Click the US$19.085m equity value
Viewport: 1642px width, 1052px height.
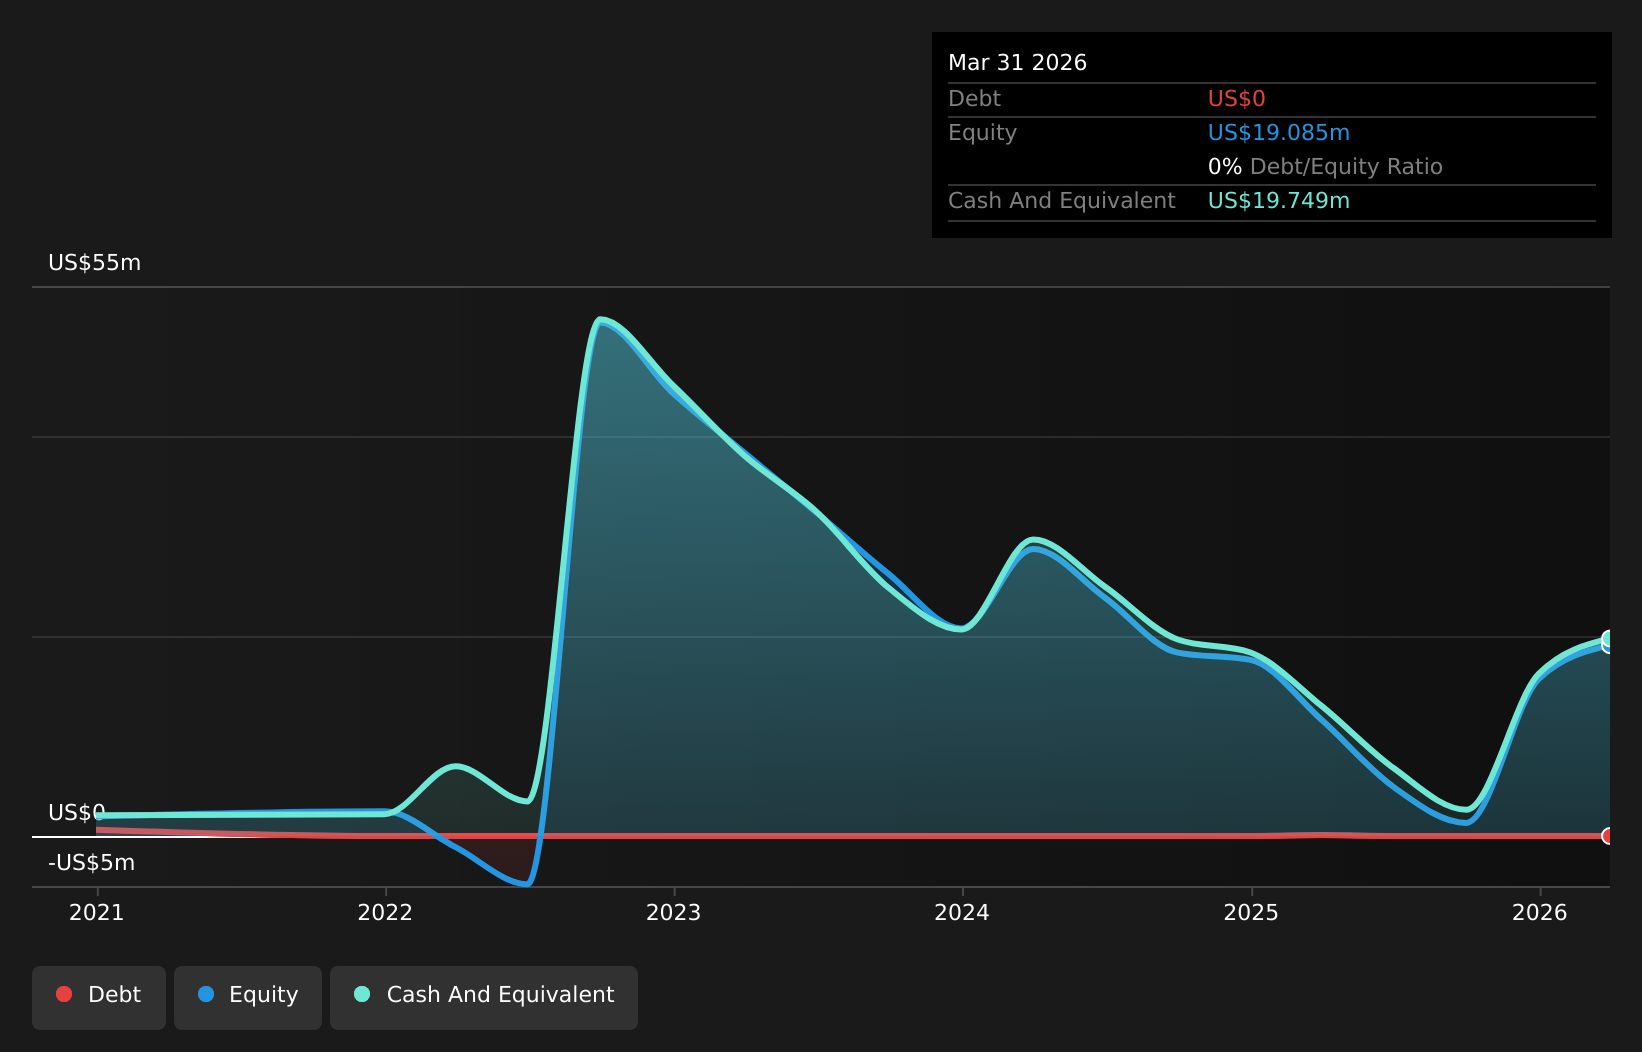(1279, 133)
